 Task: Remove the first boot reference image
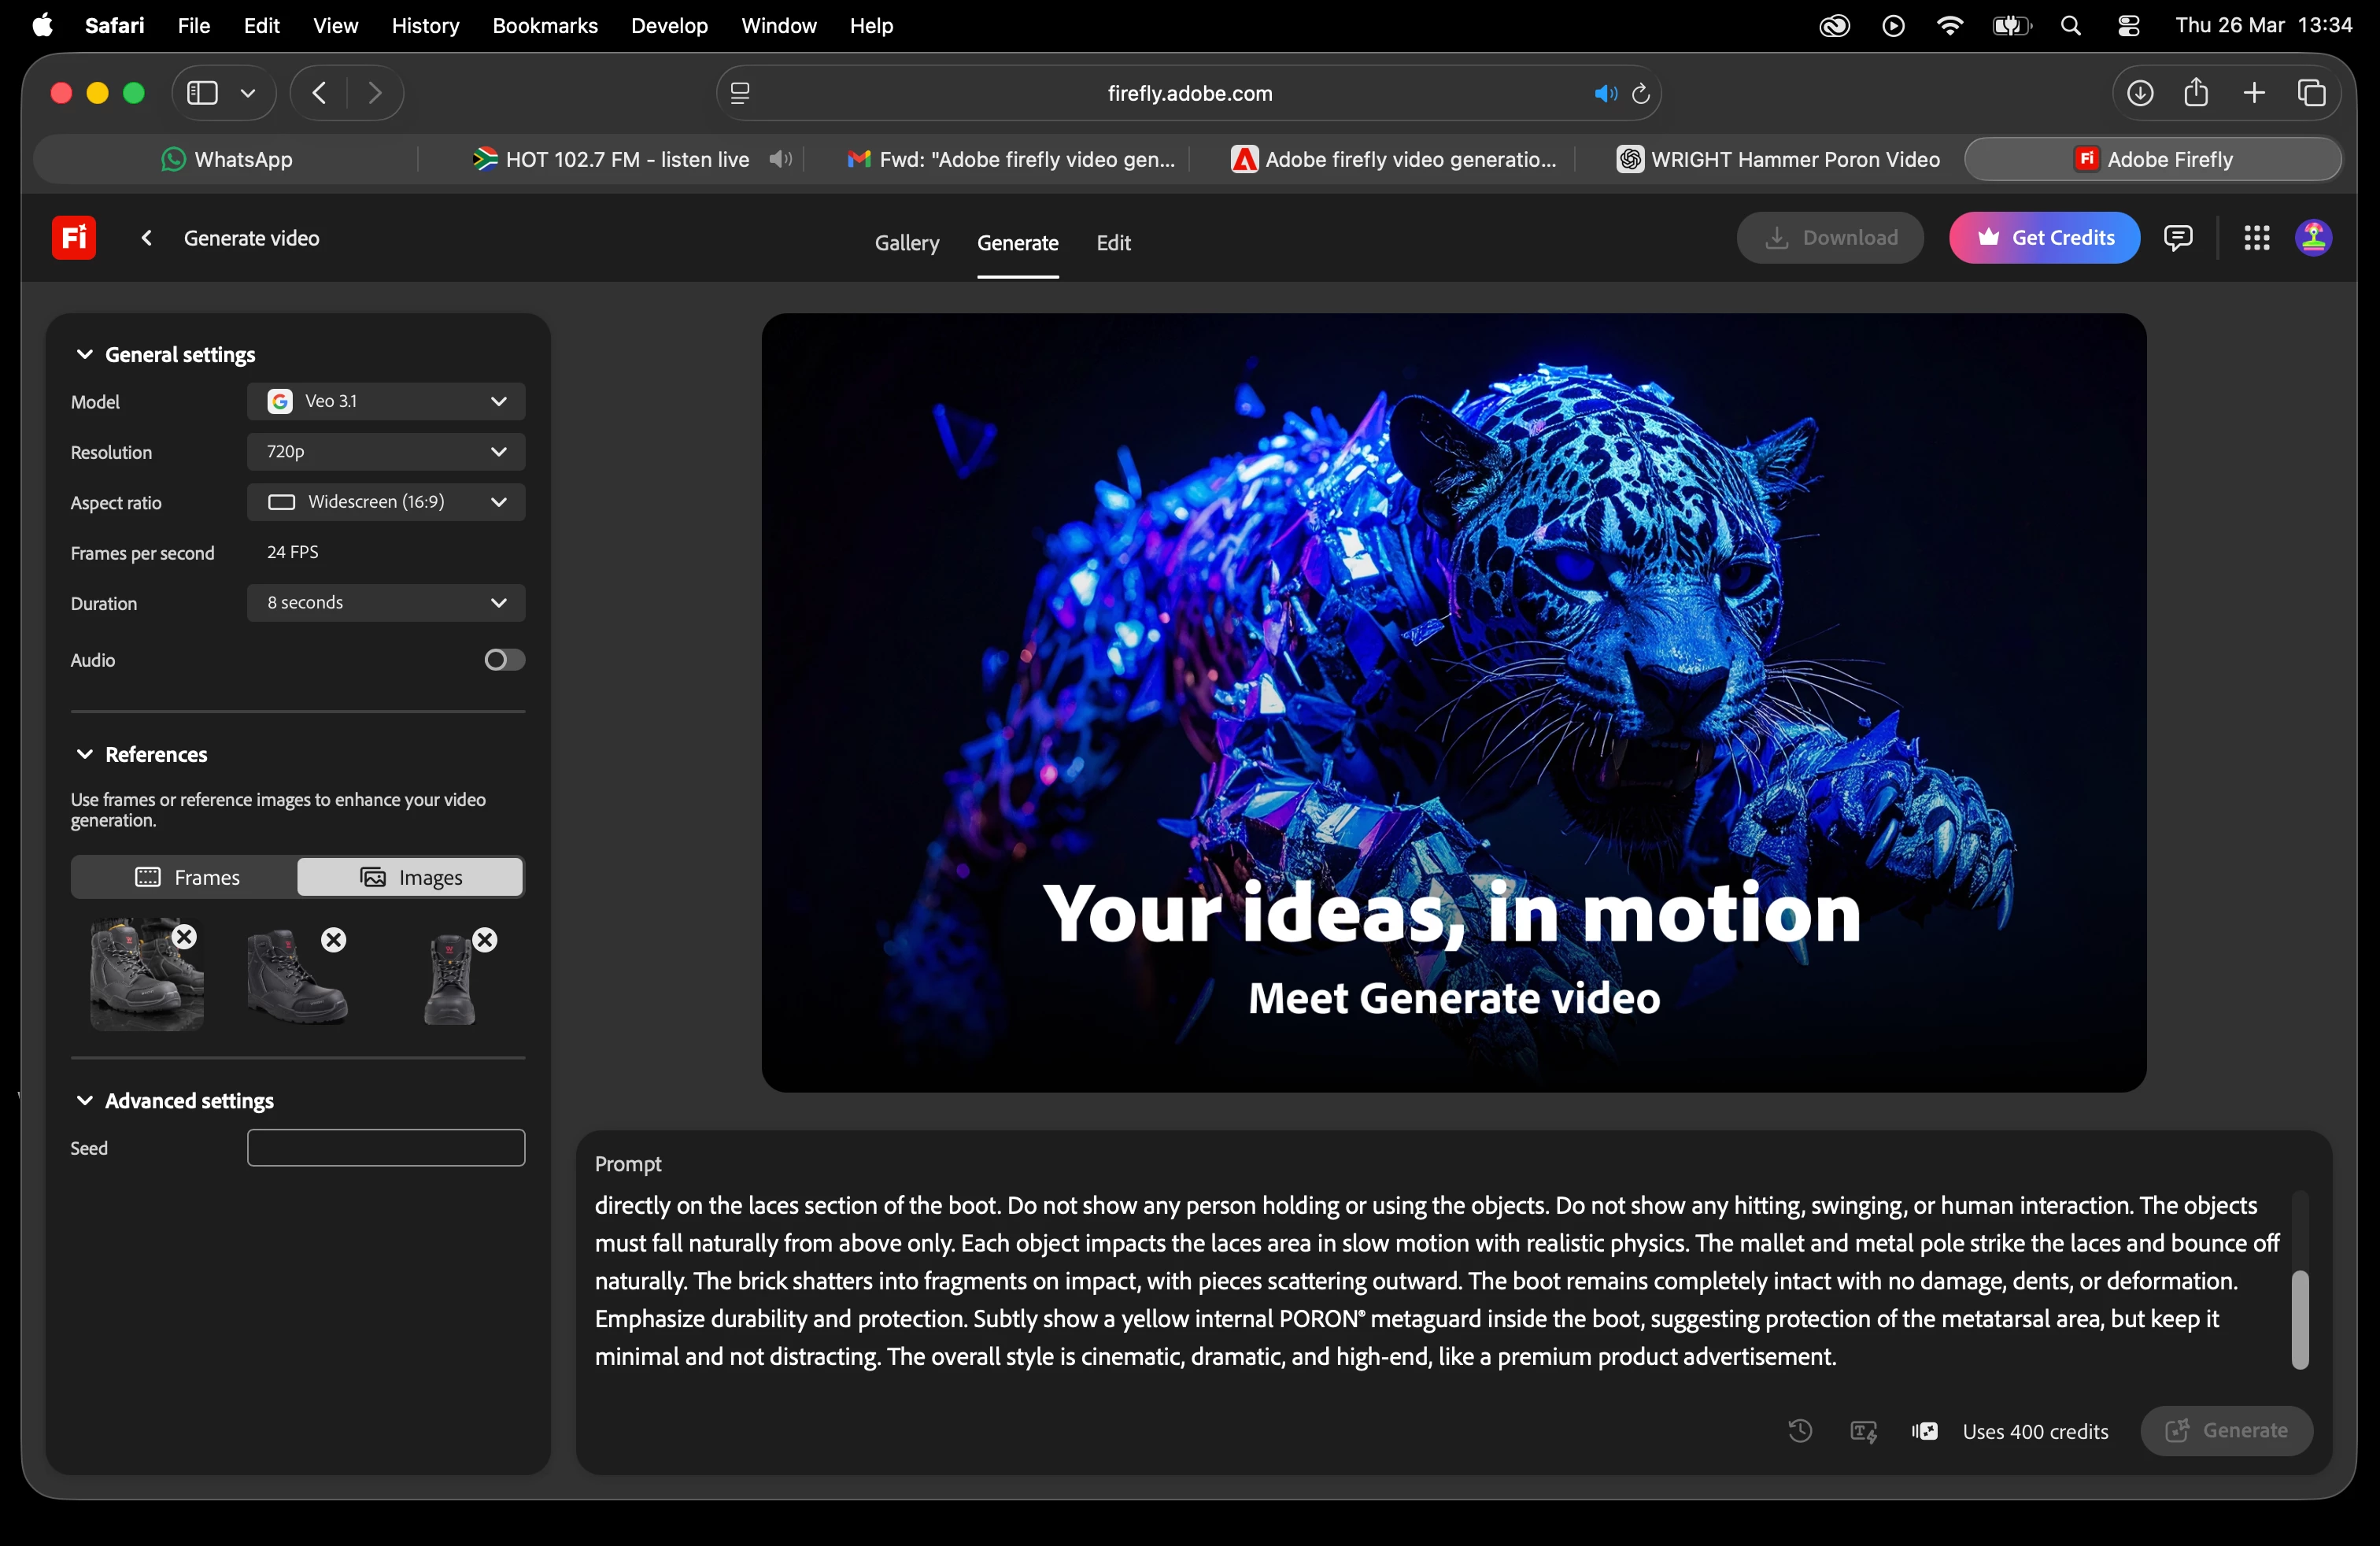pyautogui.click(x=185, y=937)
